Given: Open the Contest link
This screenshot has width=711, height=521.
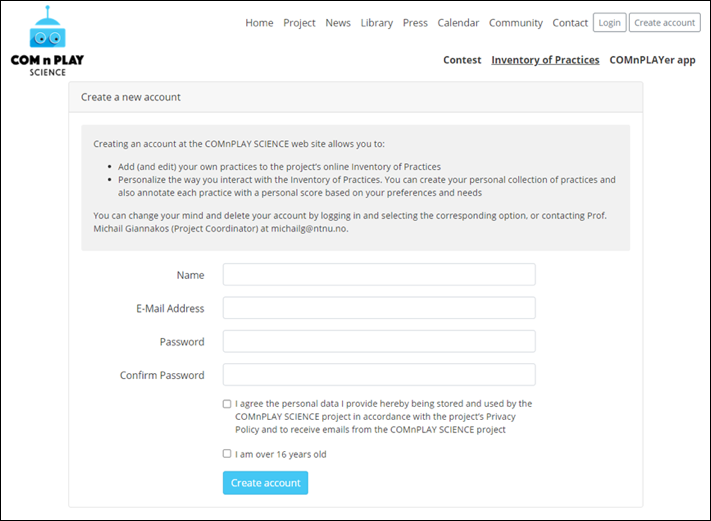Looking at the screenshot, I should pos(462,60).
